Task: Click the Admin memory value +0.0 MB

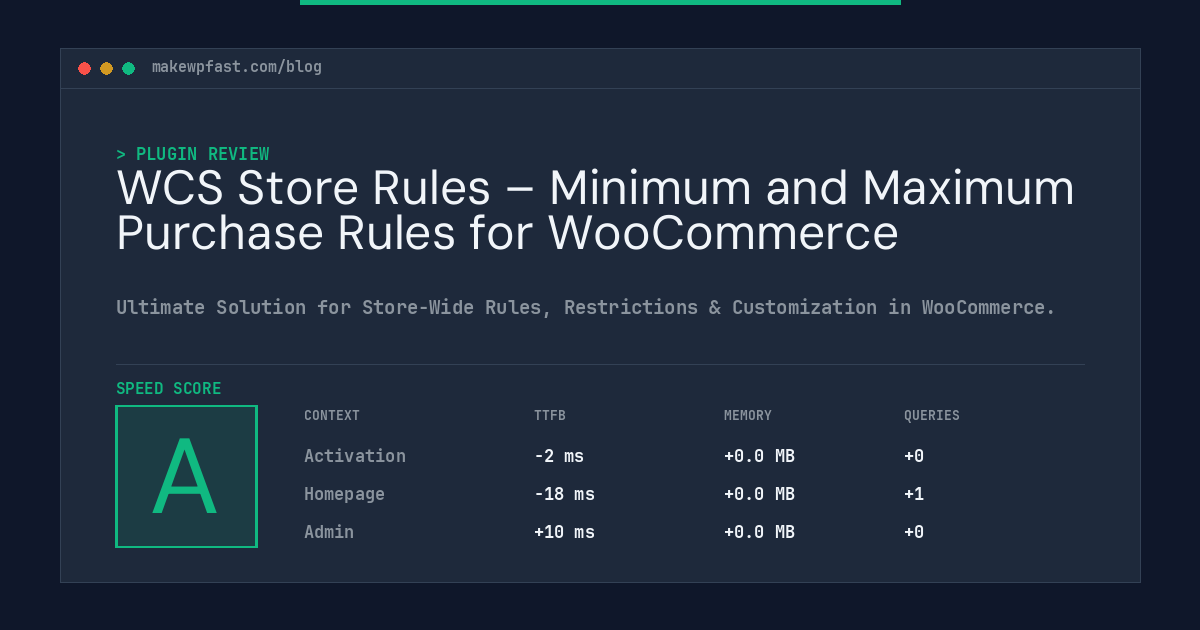Action: click(759, 532)
